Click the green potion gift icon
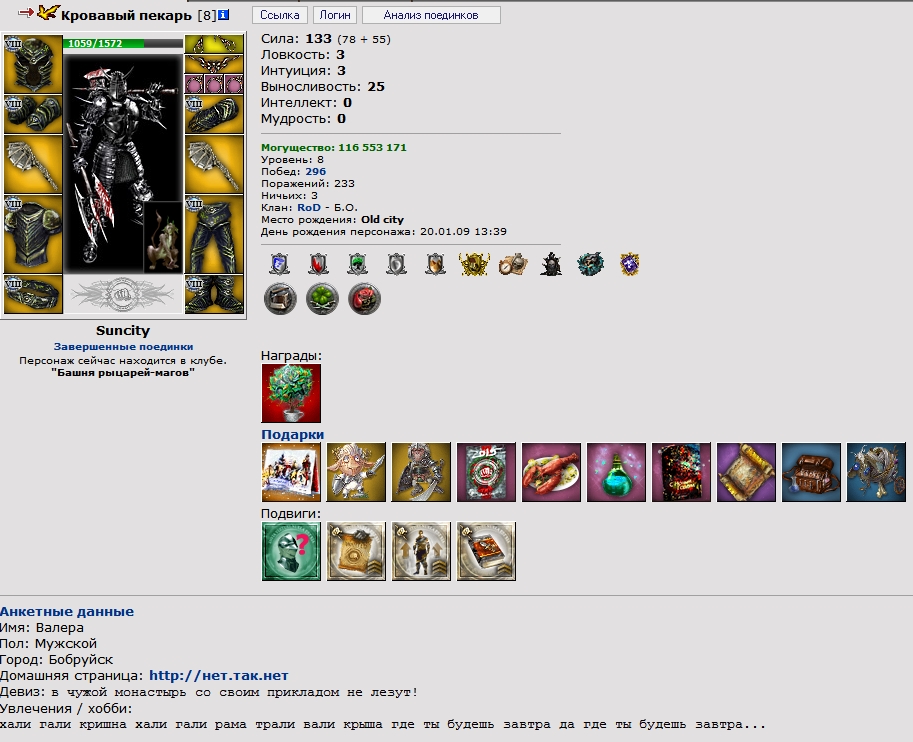913x742 pixels. coord(616,472)
